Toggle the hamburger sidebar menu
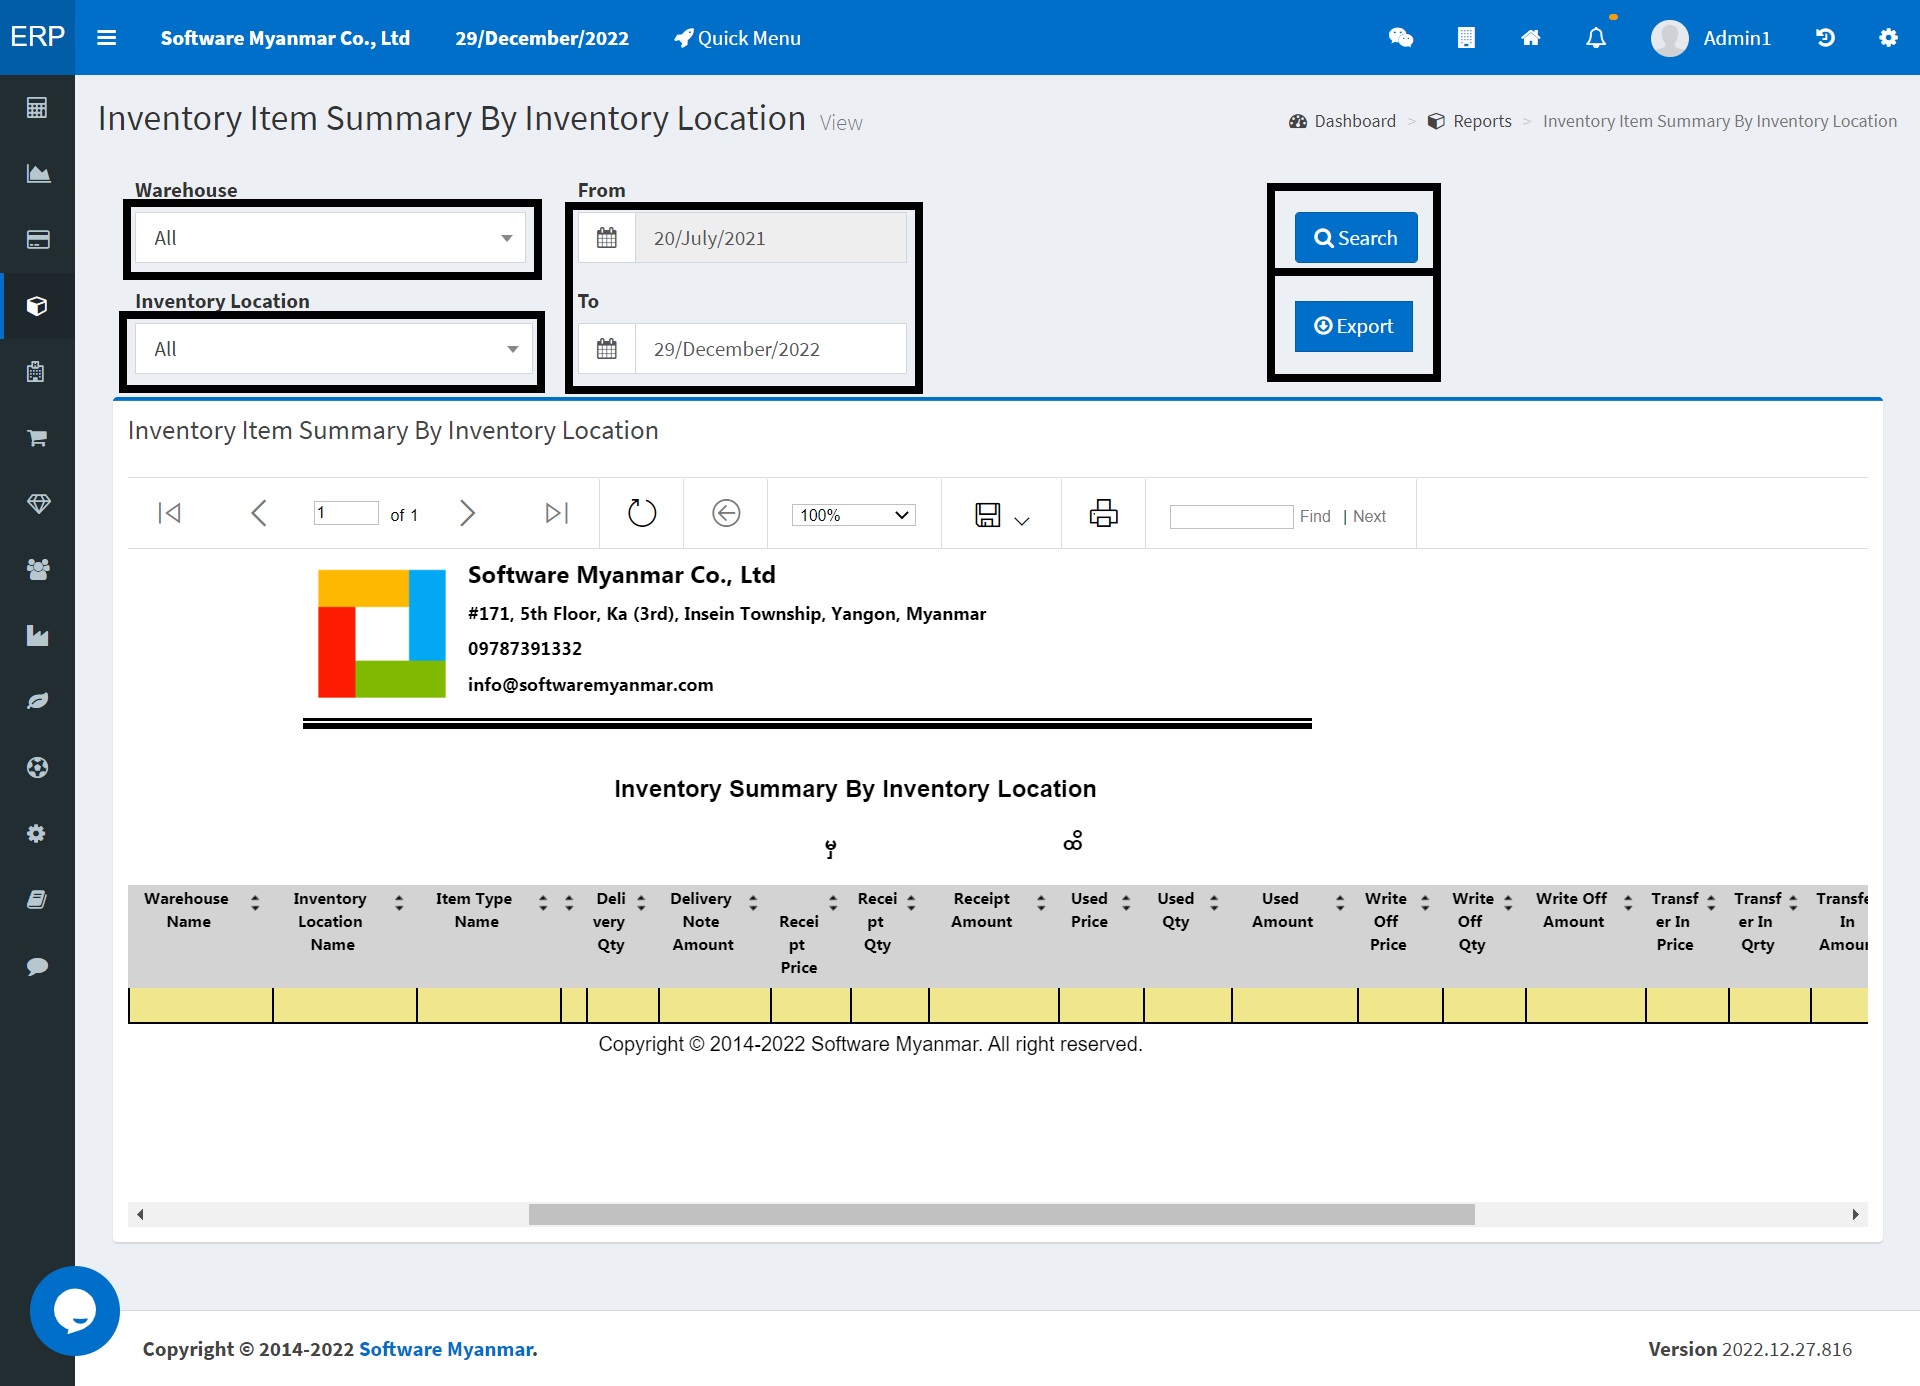 point(107,38)
